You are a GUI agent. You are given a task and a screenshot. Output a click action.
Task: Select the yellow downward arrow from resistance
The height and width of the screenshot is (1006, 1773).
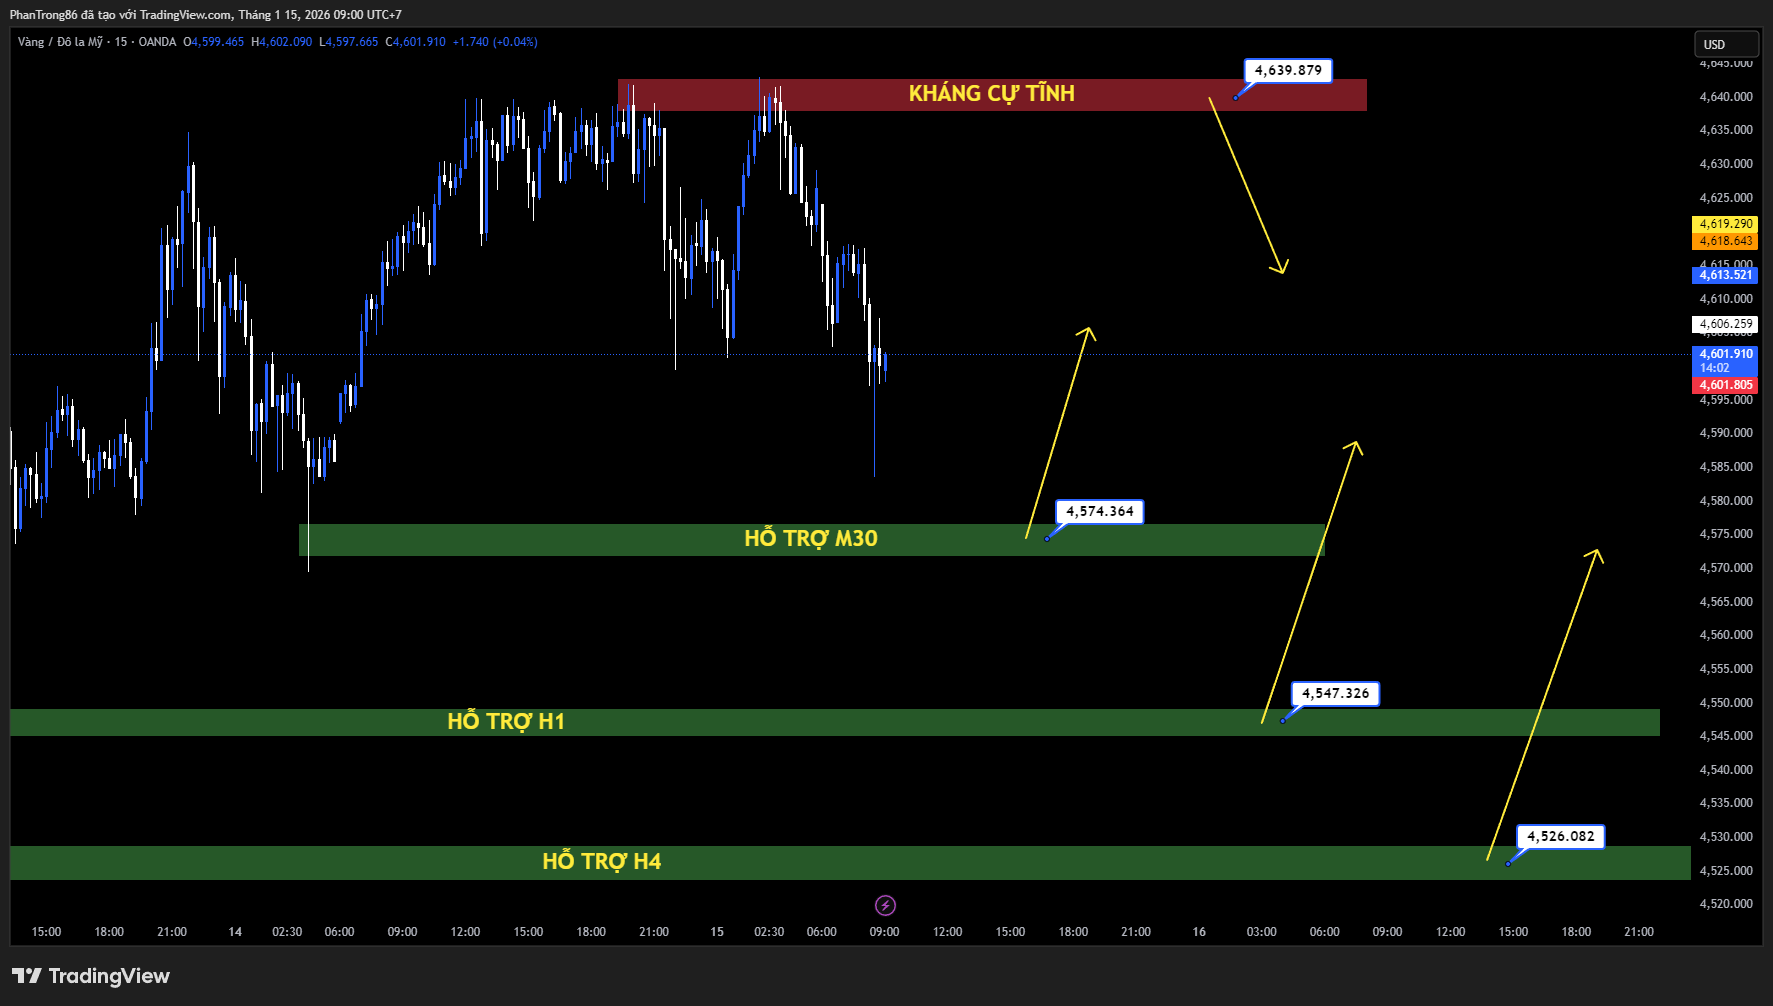point(1246,186)
